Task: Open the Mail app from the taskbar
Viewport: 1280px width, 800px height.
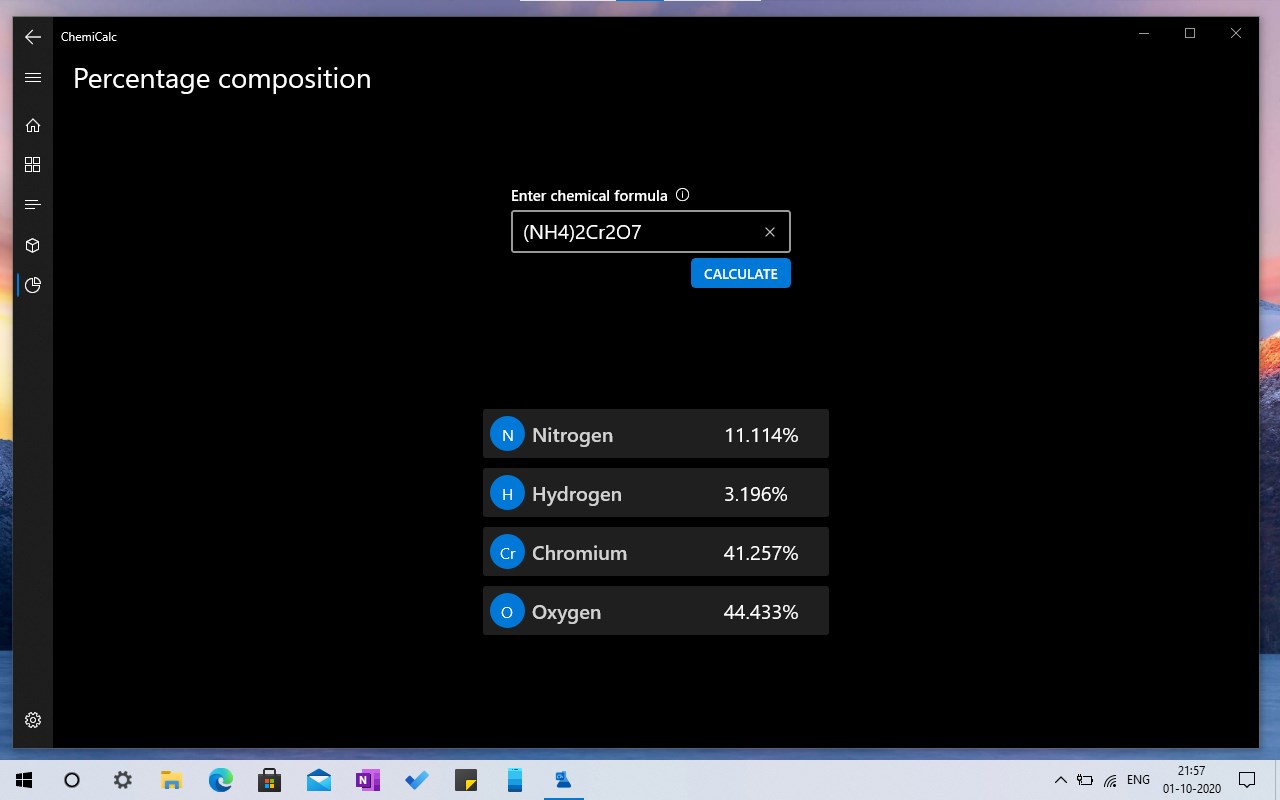Action: pyautogui.click(x=318, y=780)
